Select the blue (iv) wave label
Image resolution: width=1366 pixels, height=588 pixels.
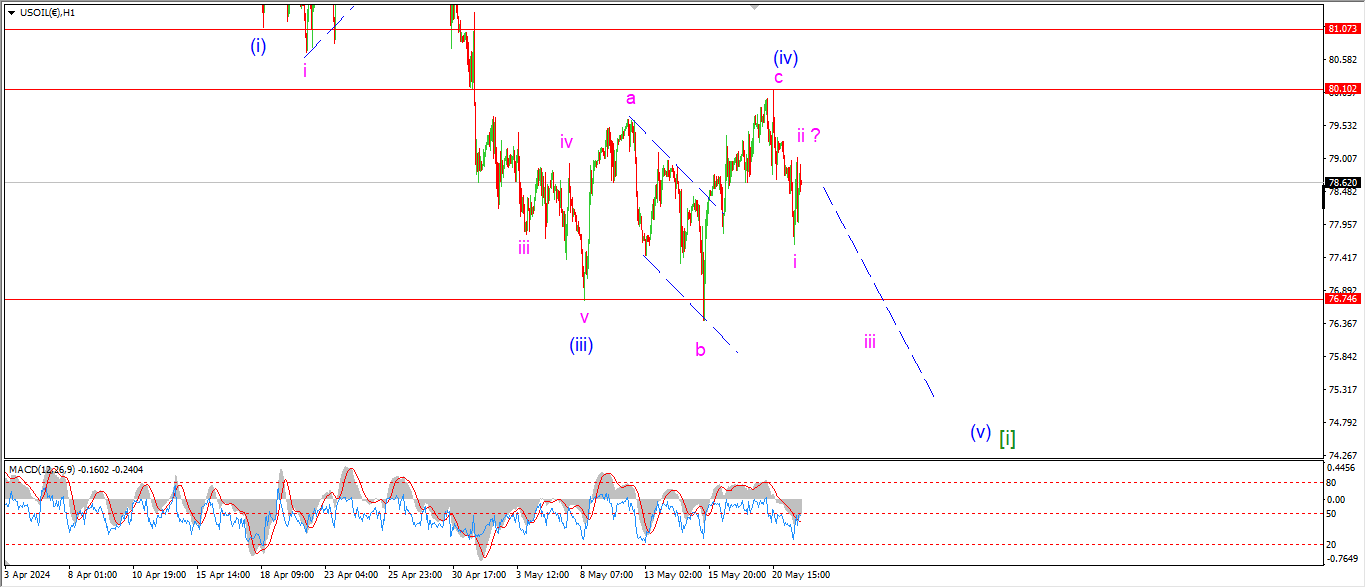pyautogui.click(x=784, y=57)
